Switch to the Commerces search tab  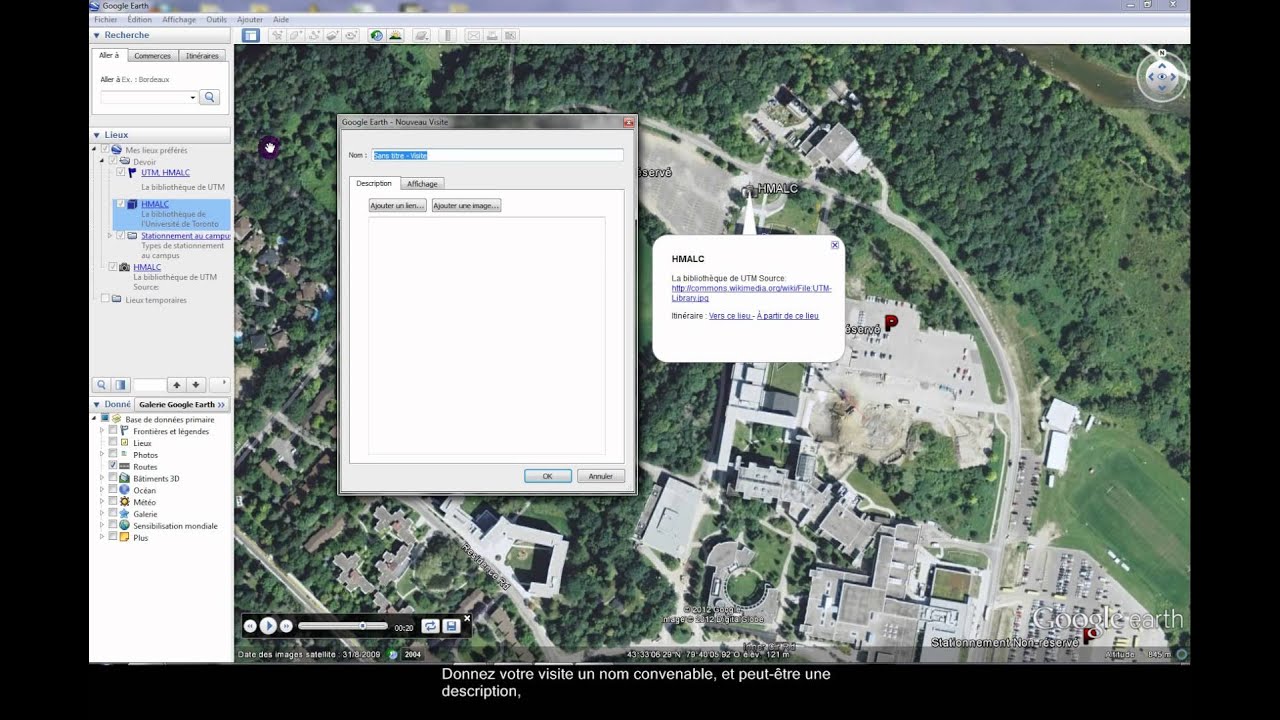152,56
